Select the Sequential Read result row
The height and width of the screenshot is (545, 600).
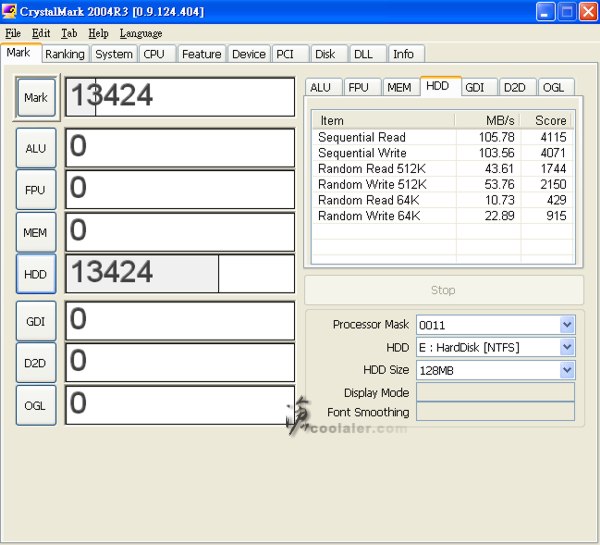362,137
